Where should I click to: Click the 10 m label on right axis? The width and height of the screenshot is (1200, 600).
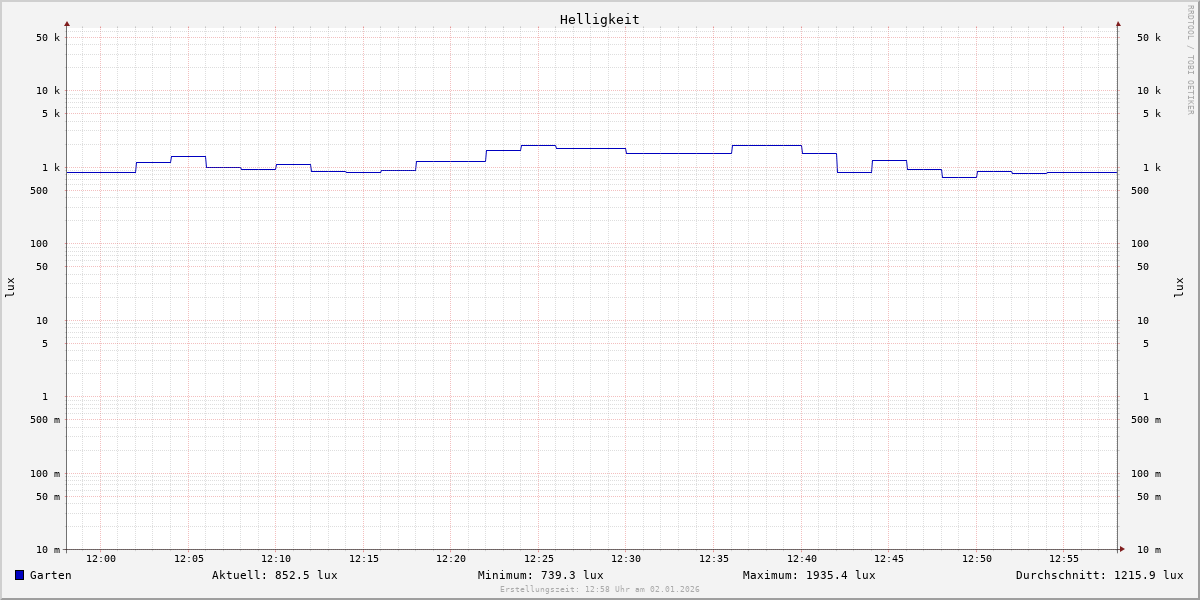click(x=1149, y=550)
